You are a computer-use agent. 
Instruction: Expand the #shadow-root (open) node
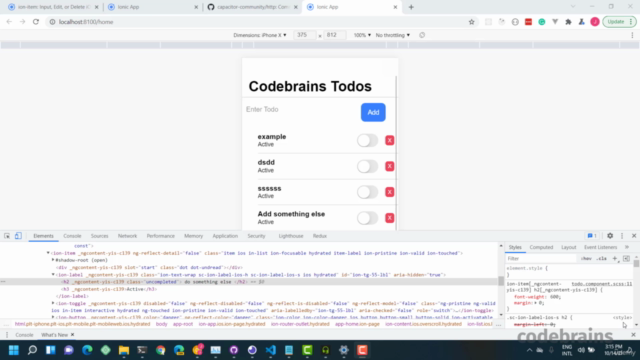click(53, 260)
